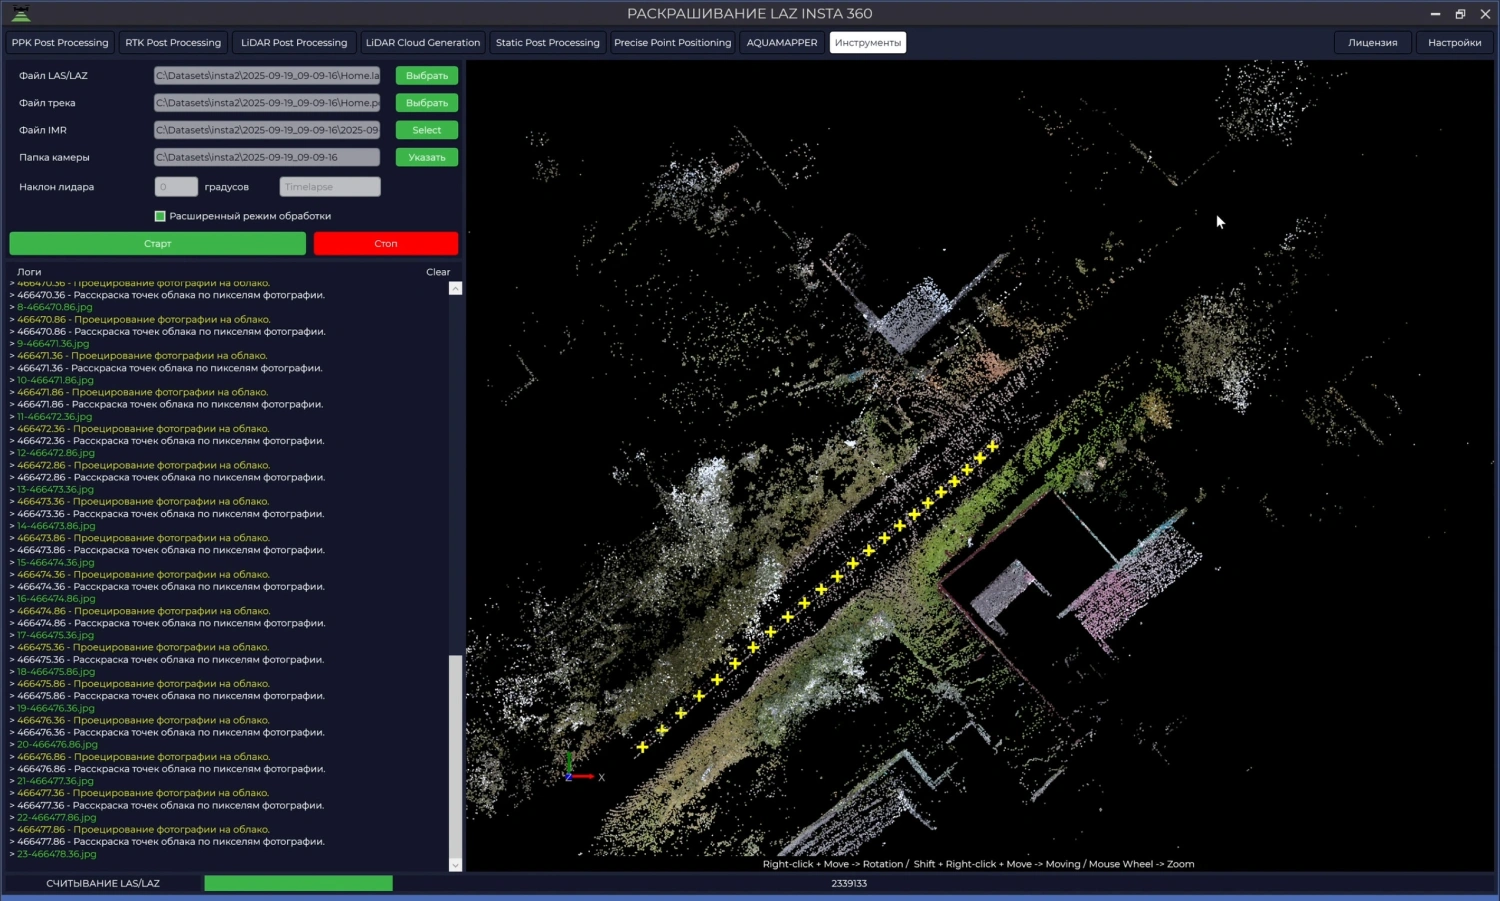
Task: Click the log panel scrollbar thumb
Action: click(456, 755)
